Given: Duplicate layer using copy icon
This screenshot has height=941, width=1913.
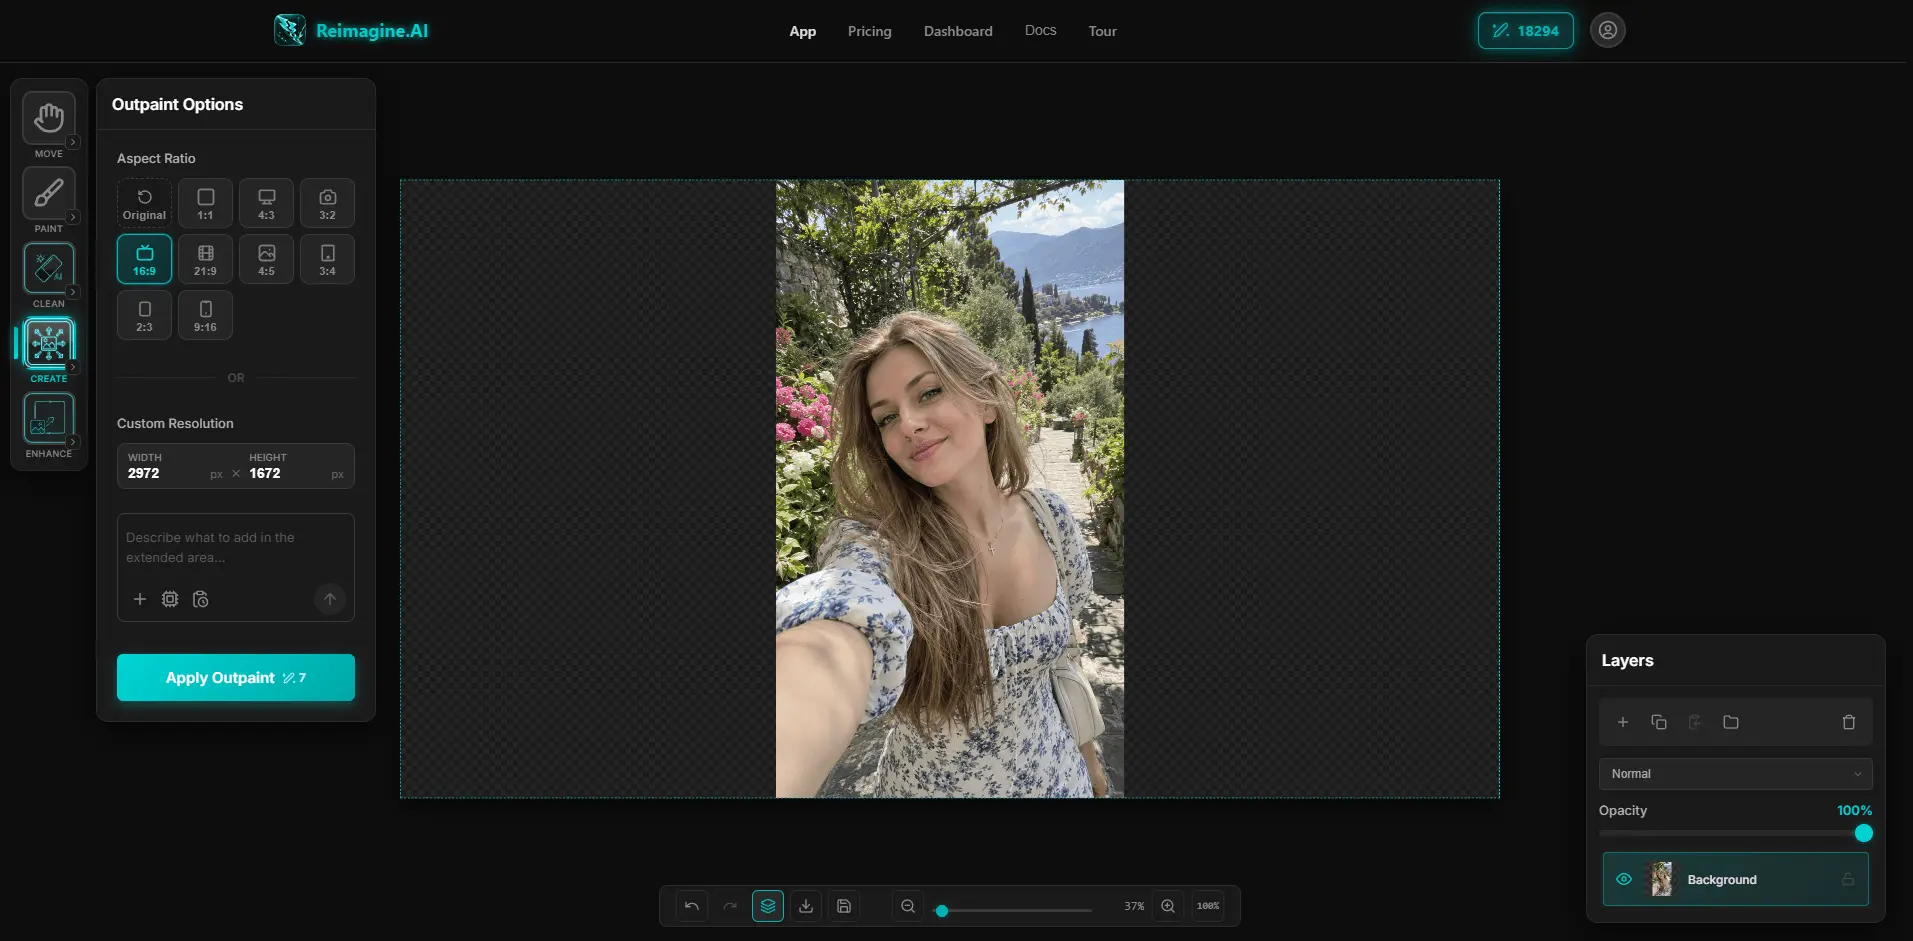Looking at the screenshot, I should [1659, 722].
